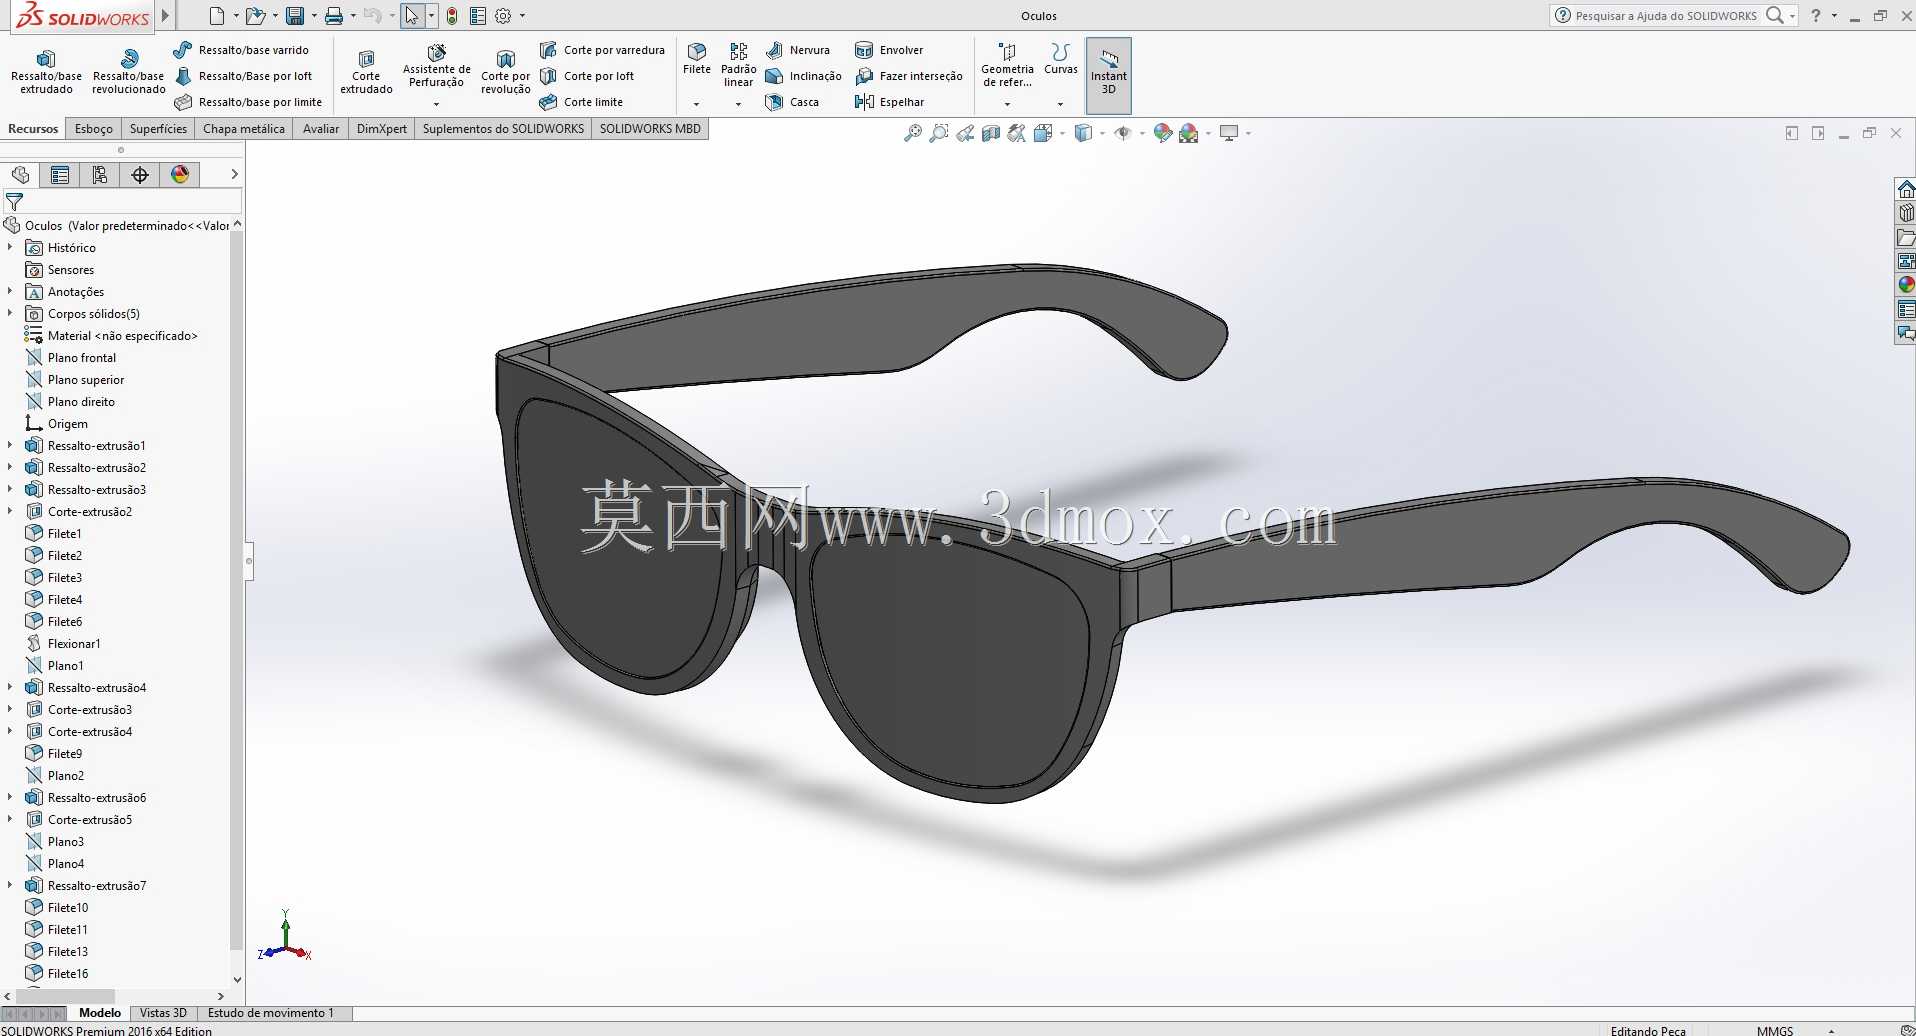Select the Casca tool
The image size is (1916, 1036).
click(x=792, y=102)
